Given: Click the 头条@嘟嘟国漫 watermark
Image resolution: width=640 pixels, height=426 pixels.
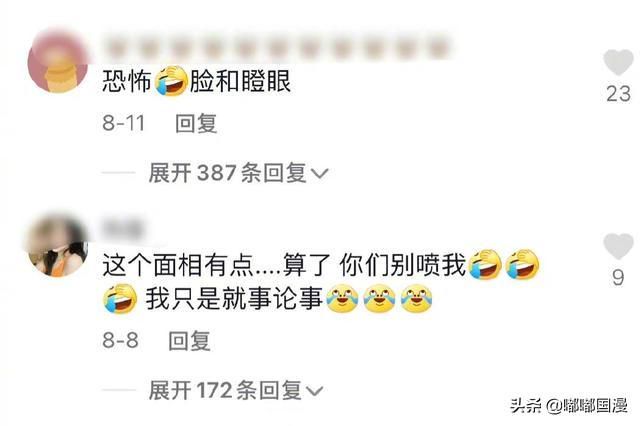Looking at the screenshot, I should [568, 406].
